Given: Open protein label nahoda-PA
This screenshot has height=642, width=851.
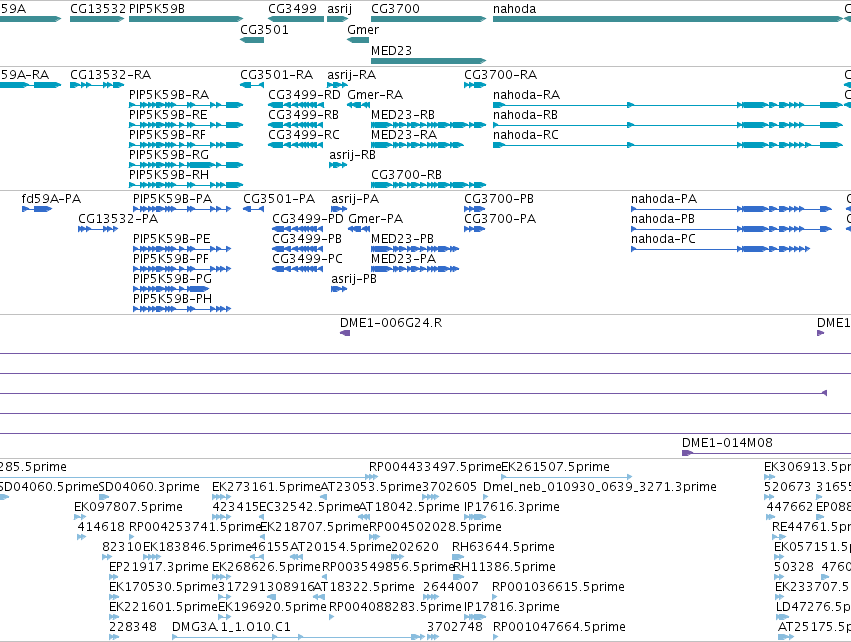Looking at the screenshot, I should 664,199.
